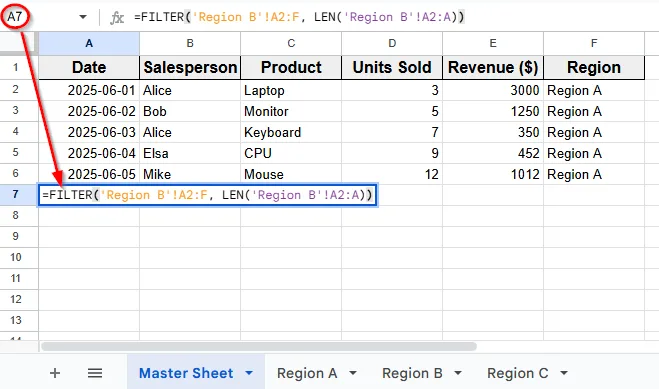
Task: Open the Region C tab dropdown arrow
Action: [x=564, y=373]
